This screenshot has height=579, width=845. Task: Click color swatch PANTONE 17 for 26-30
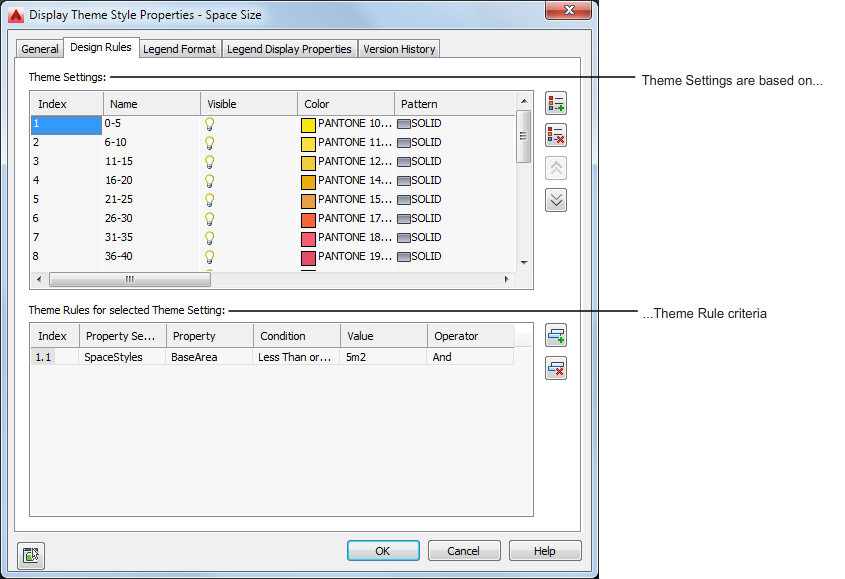tap(308, 220)
